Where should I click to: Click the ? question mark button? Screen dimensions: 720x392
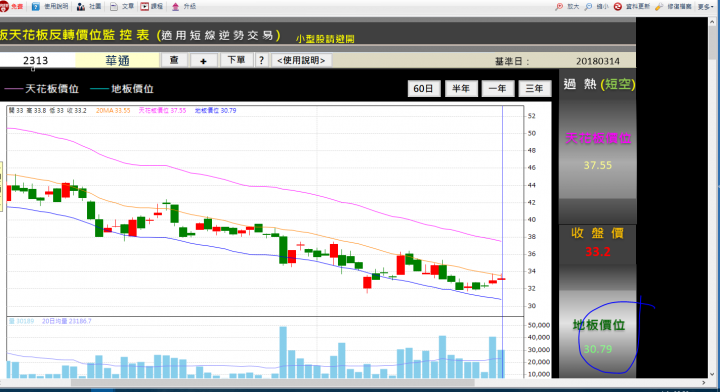pyautogui.click(x=261, y=60)
